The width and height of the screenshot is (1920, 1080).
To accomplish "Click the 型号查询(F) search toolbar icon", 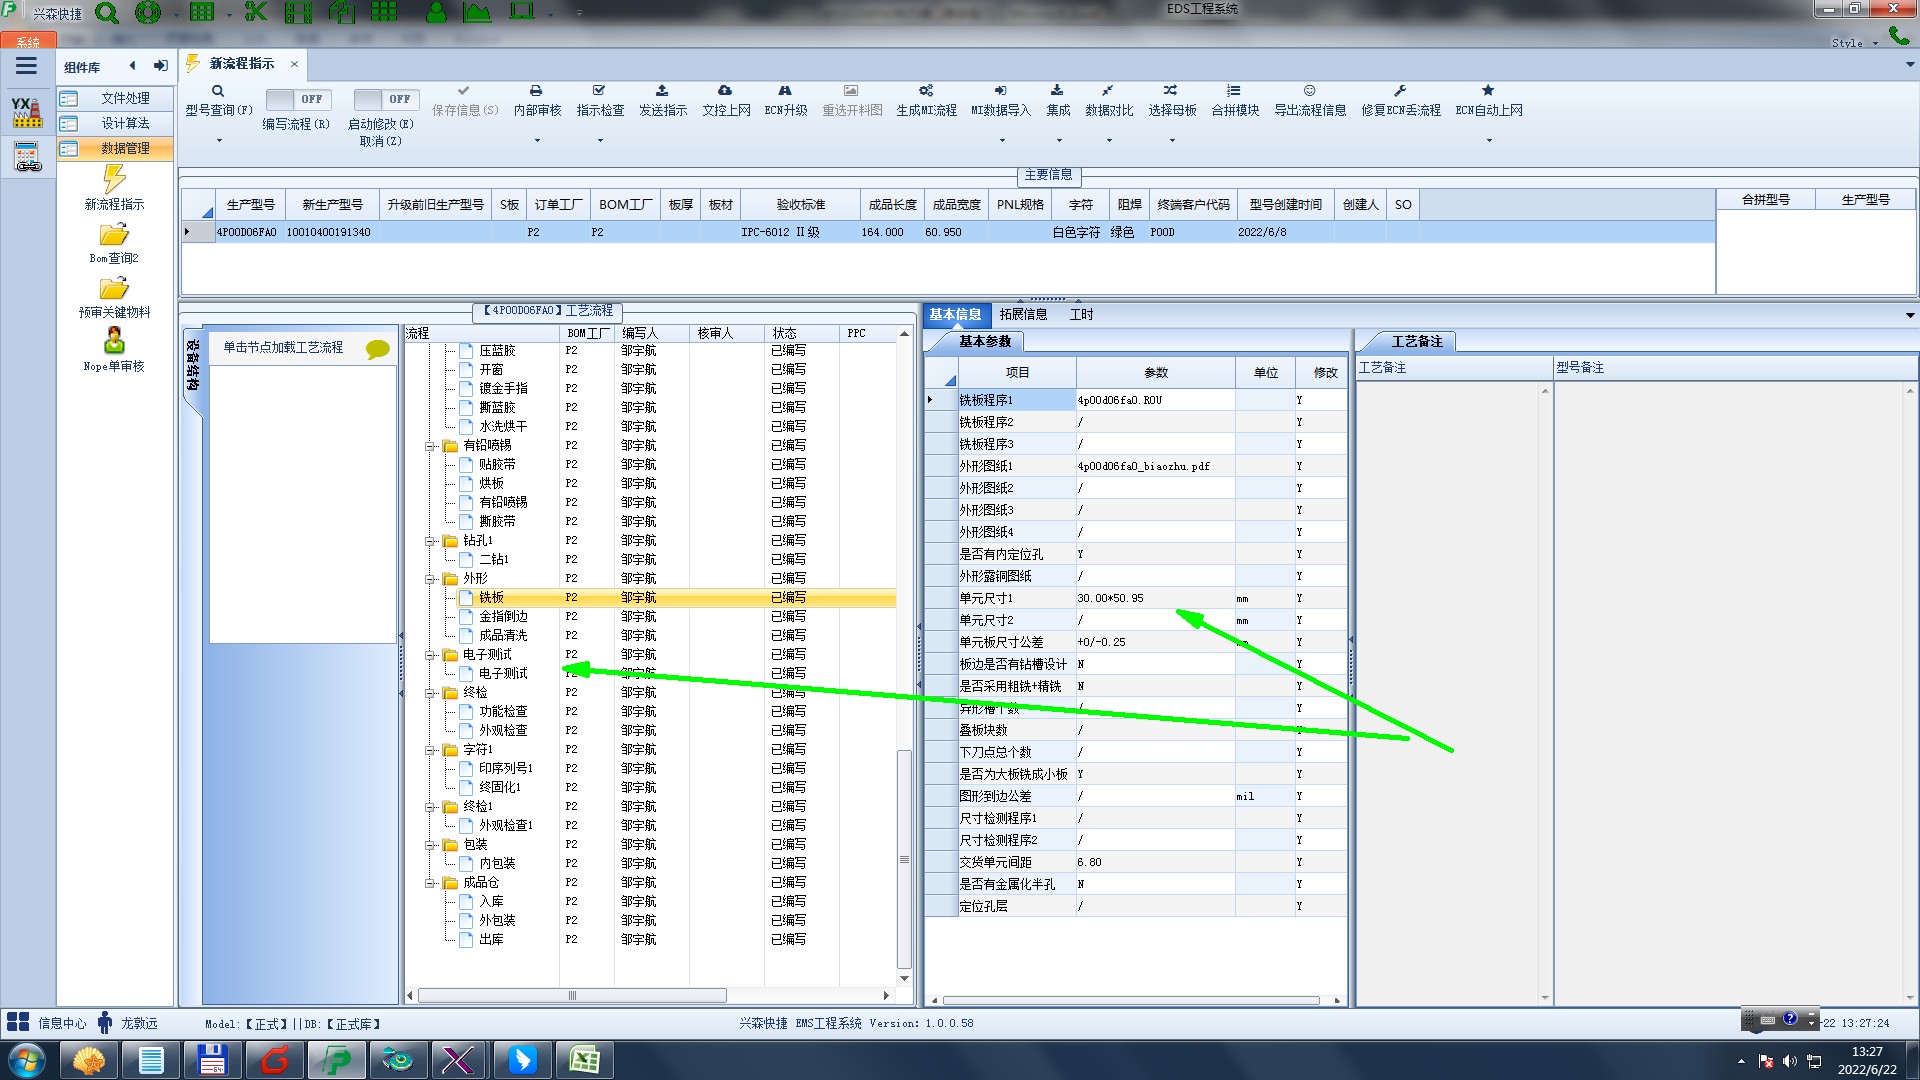I will [218, 91].
